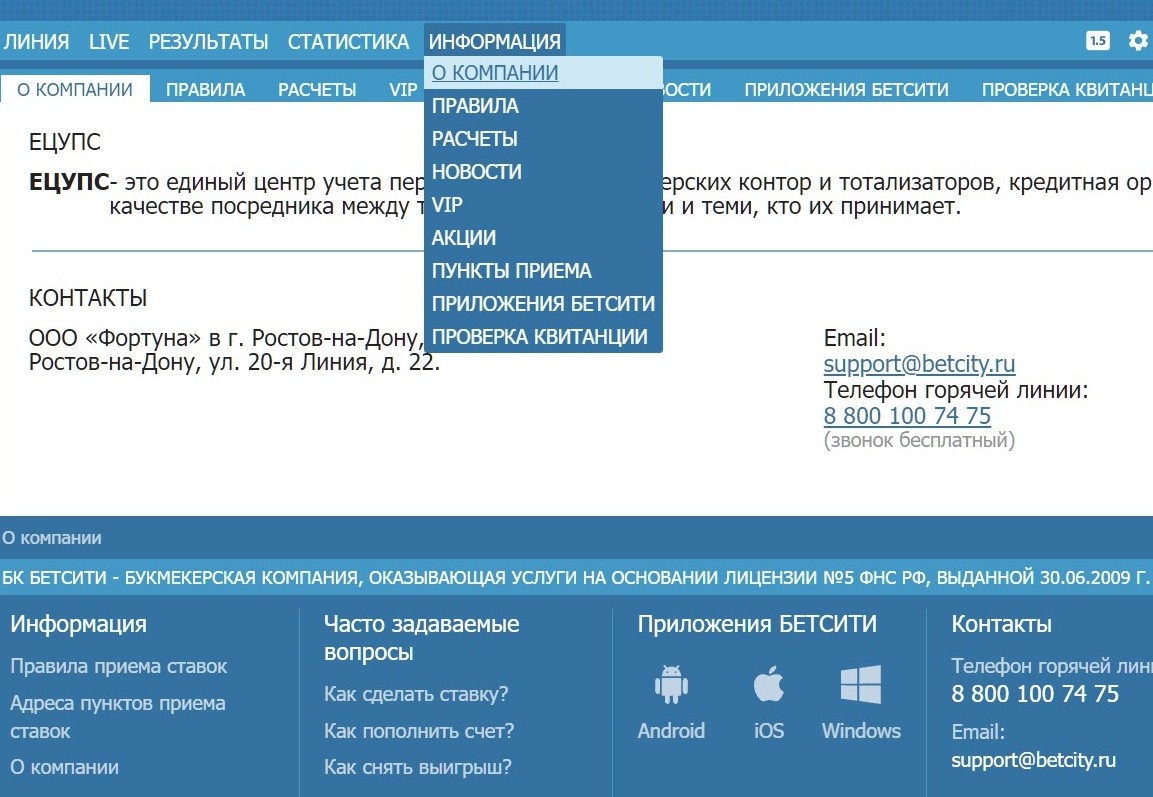Open СТАТИСТИКА in top navigation
The image size is (1153, 797).
coord(348,41)
